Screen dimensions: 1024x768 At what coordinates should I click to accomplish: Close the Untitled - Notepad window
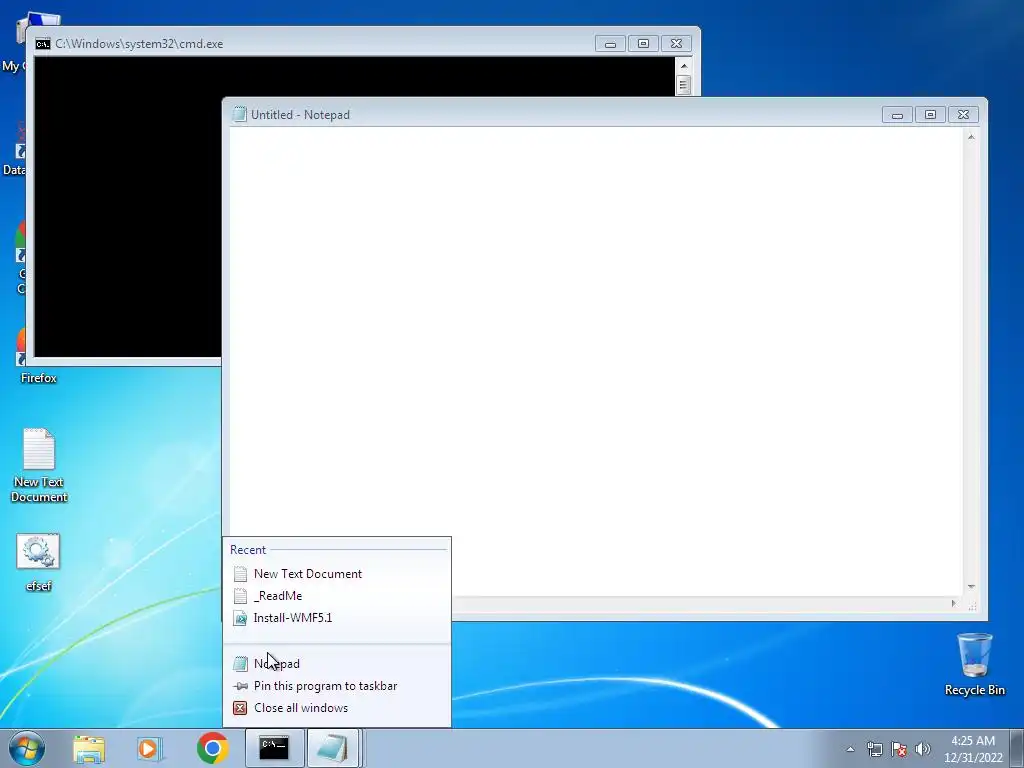coord(963,115)
